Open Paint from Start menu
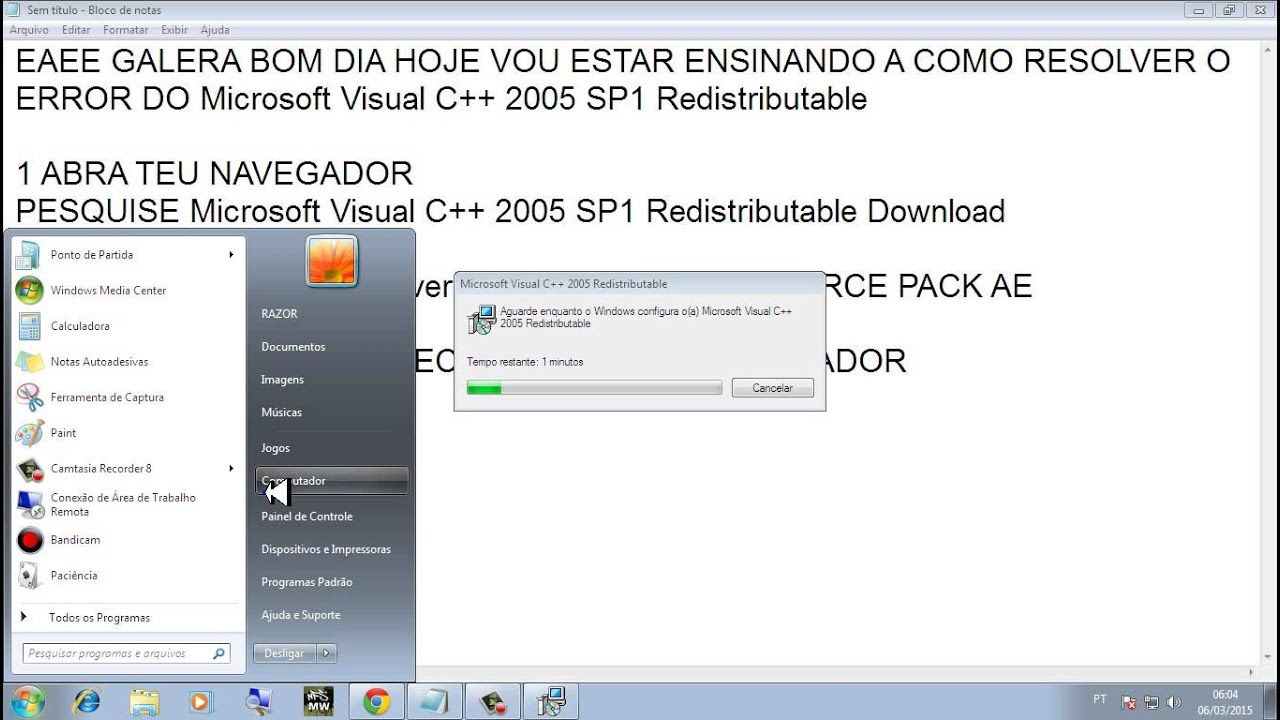The width and height of the screenshot is (1280, 720). click(x=125, y=433)
